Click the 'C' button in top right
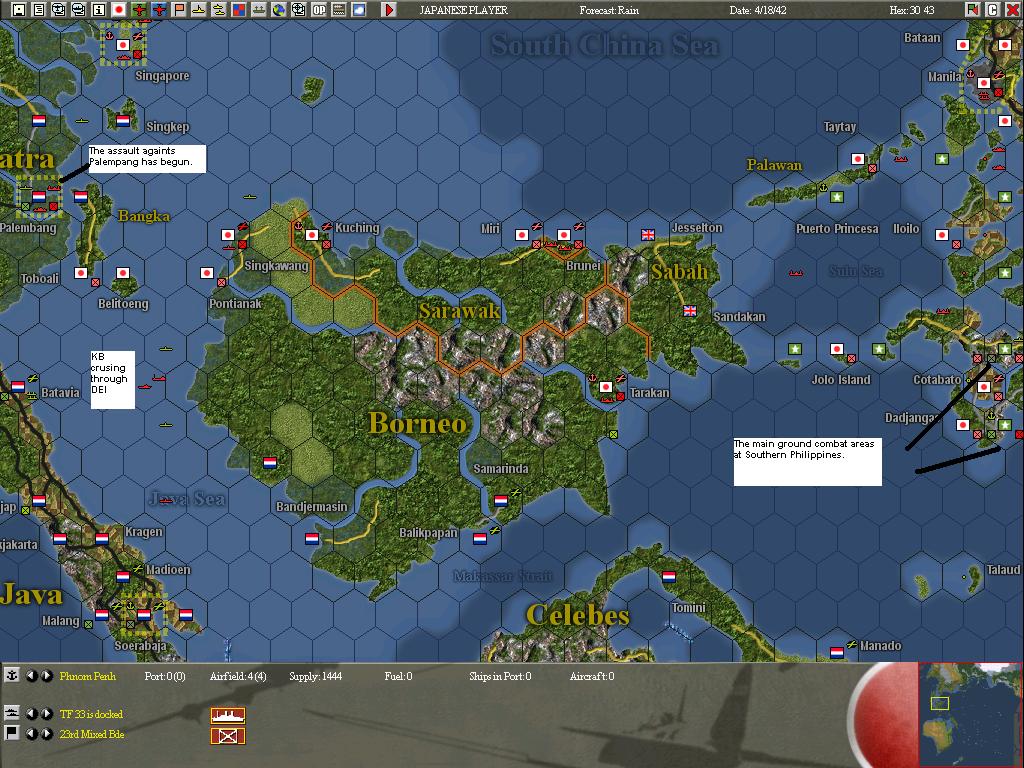This screenshot has height=768, width=1024. coord(992,10)
